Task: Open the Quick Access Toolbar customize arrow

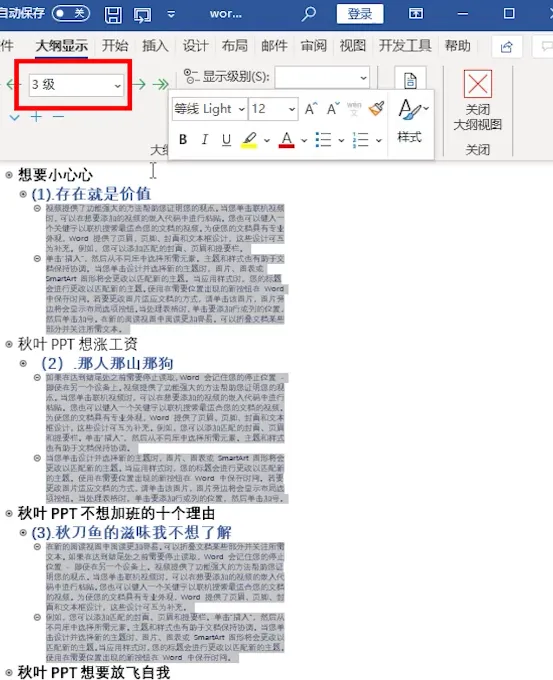Action: point(171,14)
